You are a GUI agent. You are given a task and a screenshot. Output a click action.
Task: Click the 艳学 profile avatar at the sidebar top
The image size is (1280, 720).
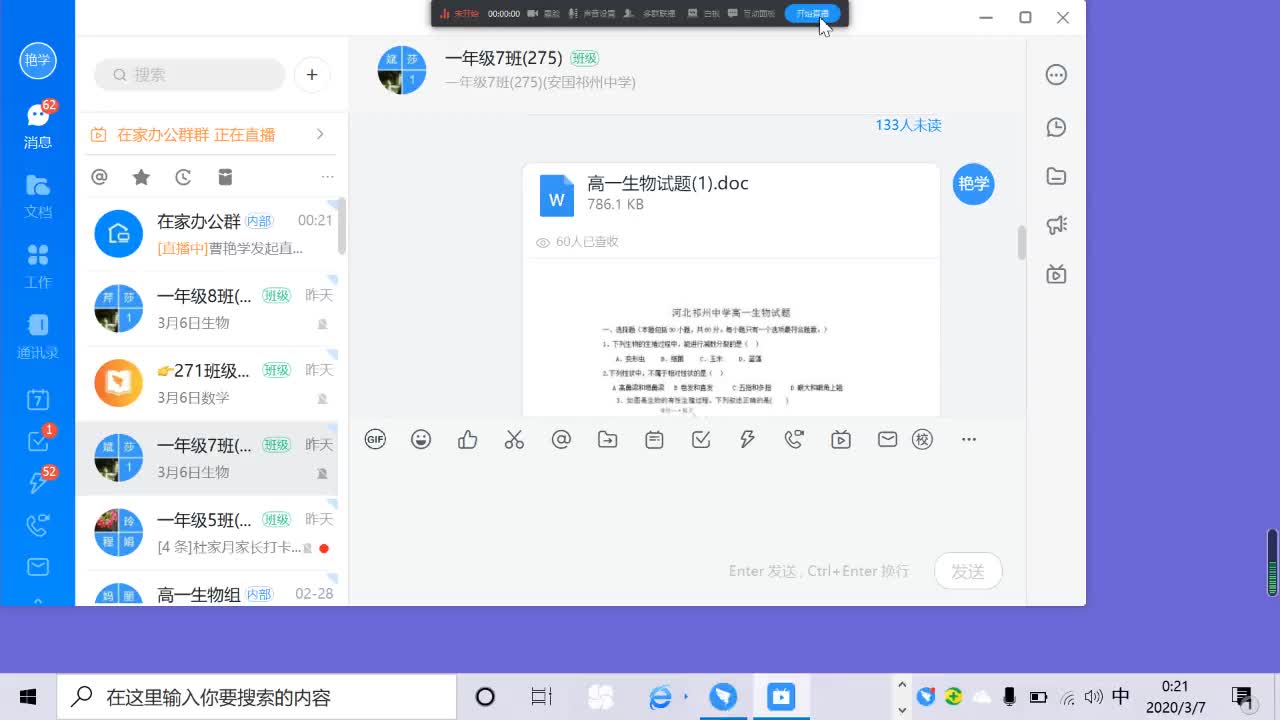click(x=38, y=60)
